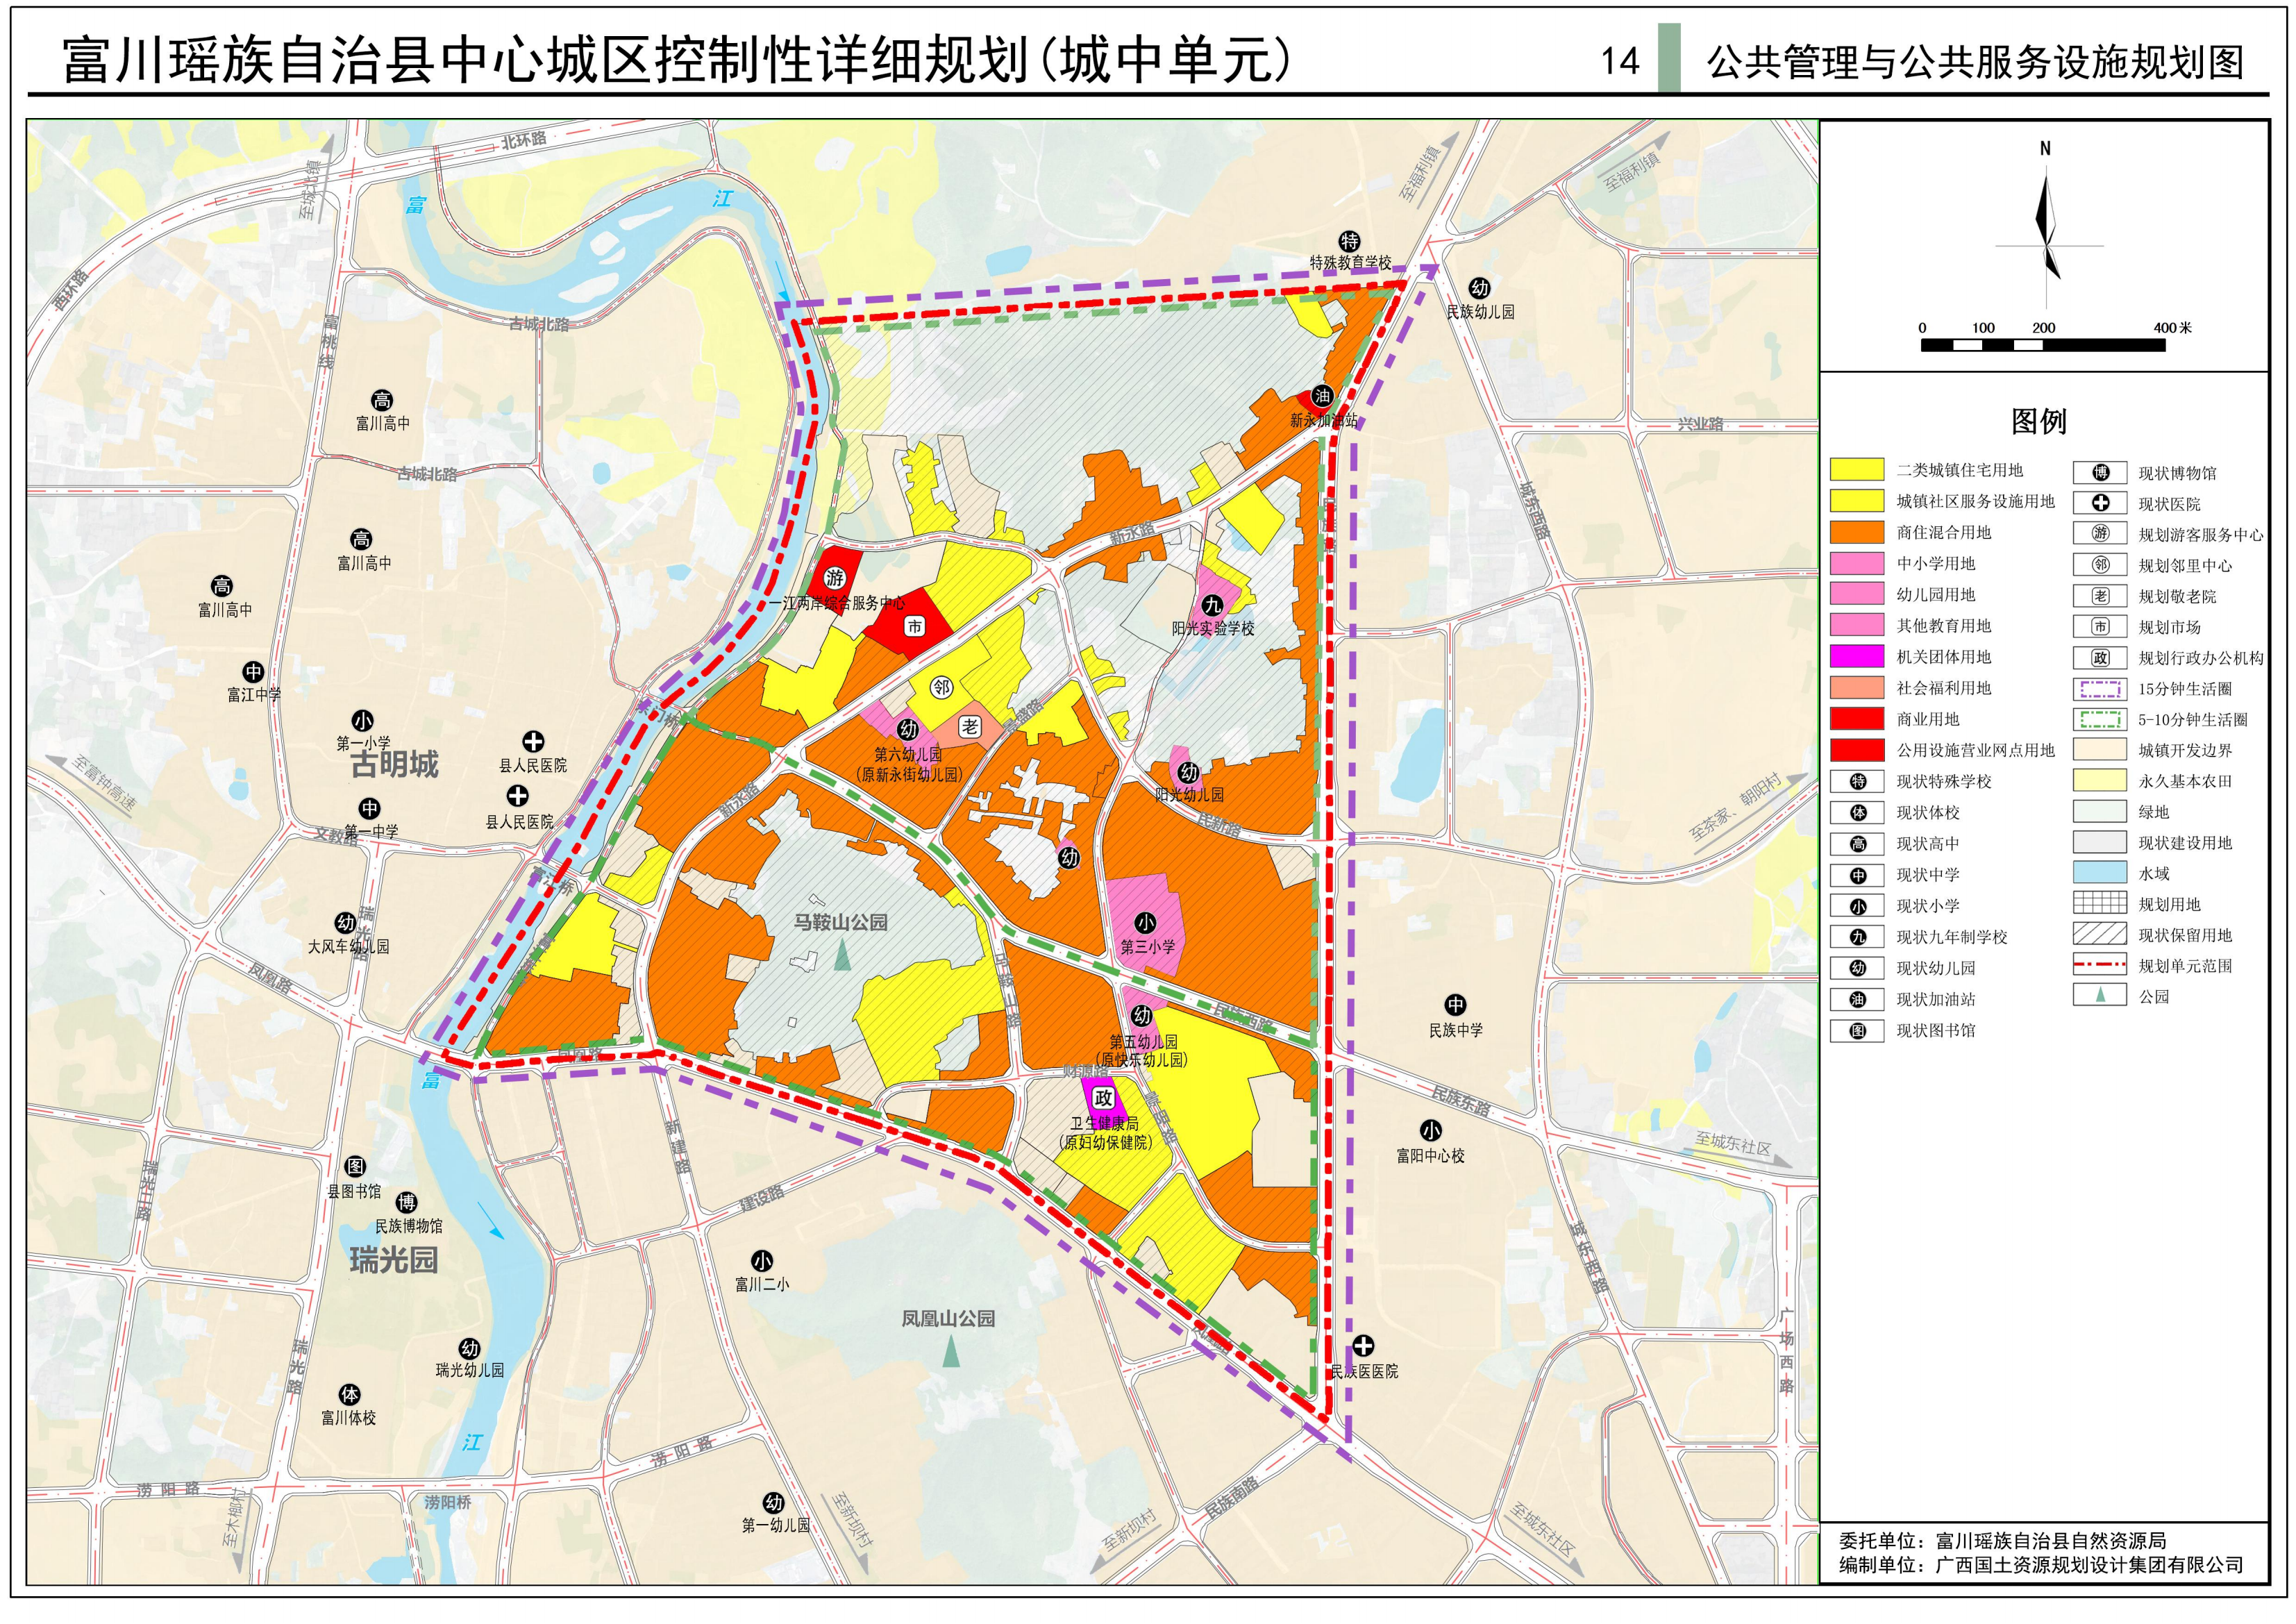
Task: Select the 博 icon at 民族博物馆
Action: tap(406, 1202)
